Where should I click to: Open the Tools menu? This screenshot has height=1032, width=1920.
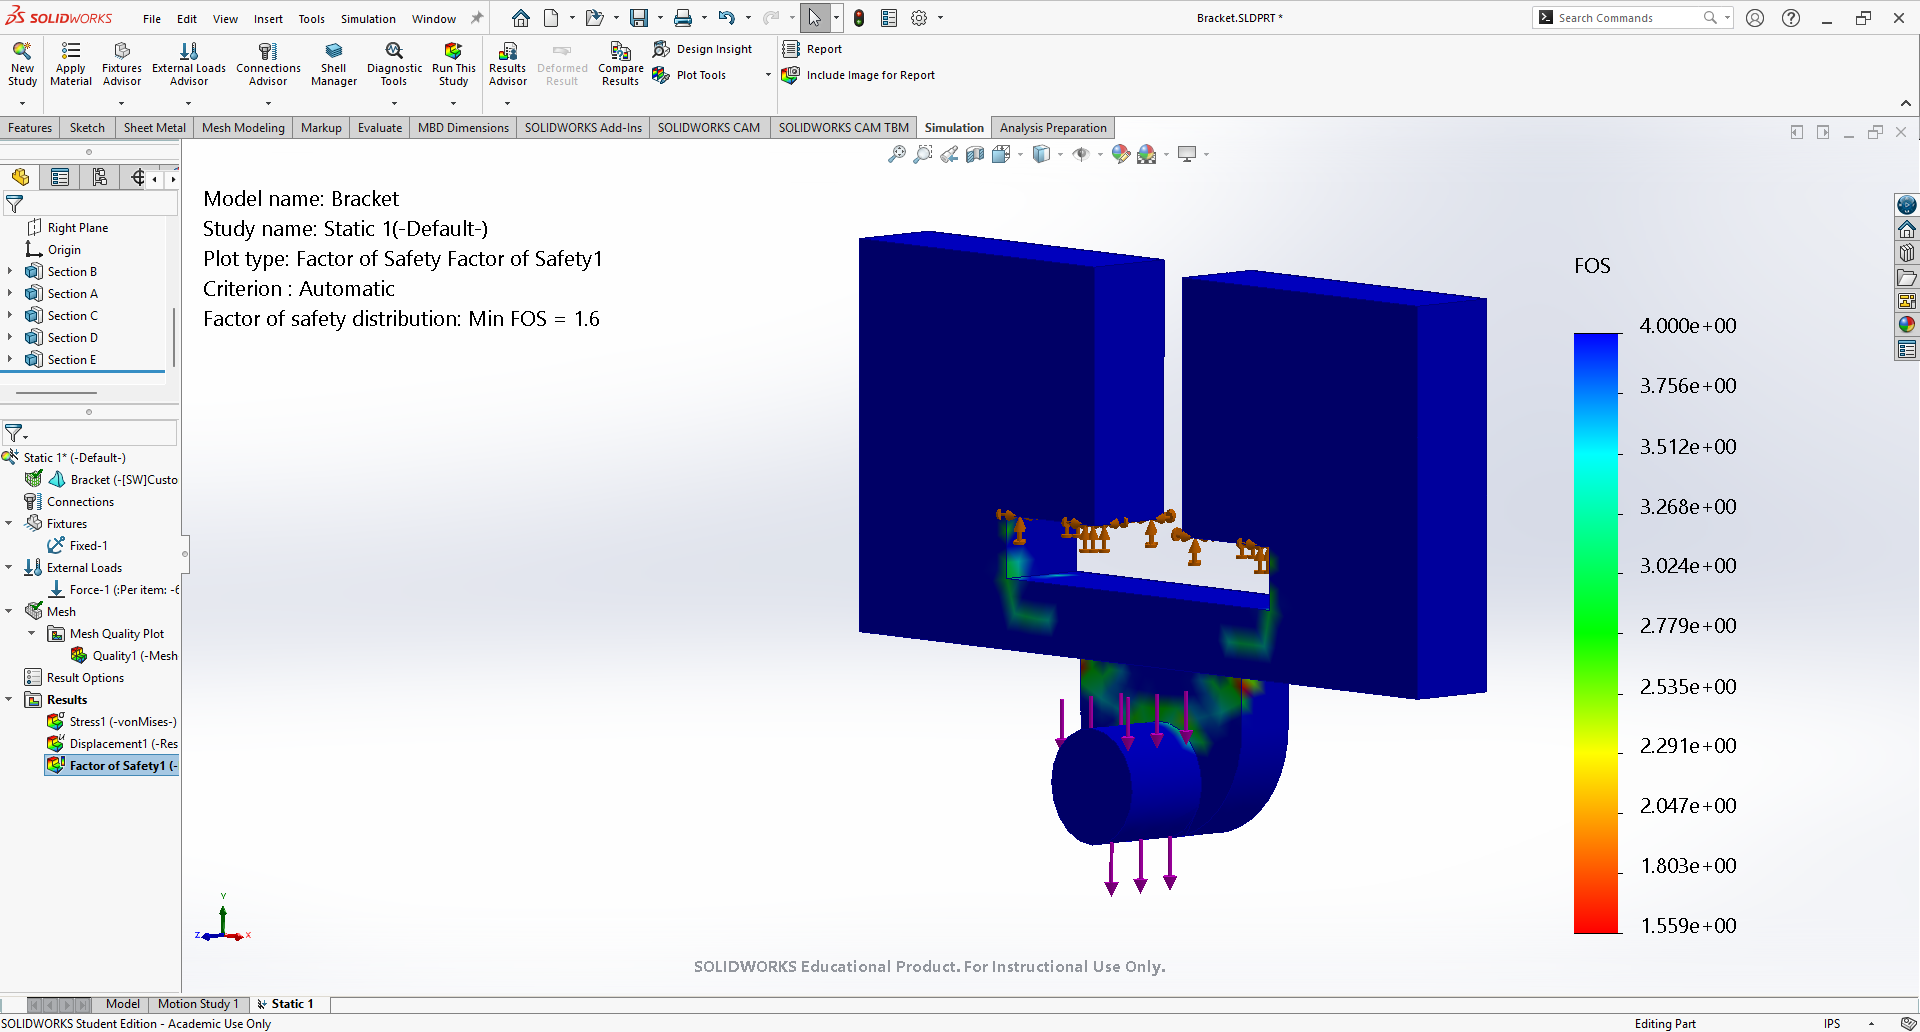pyautogui.click(x=312, y=19)
